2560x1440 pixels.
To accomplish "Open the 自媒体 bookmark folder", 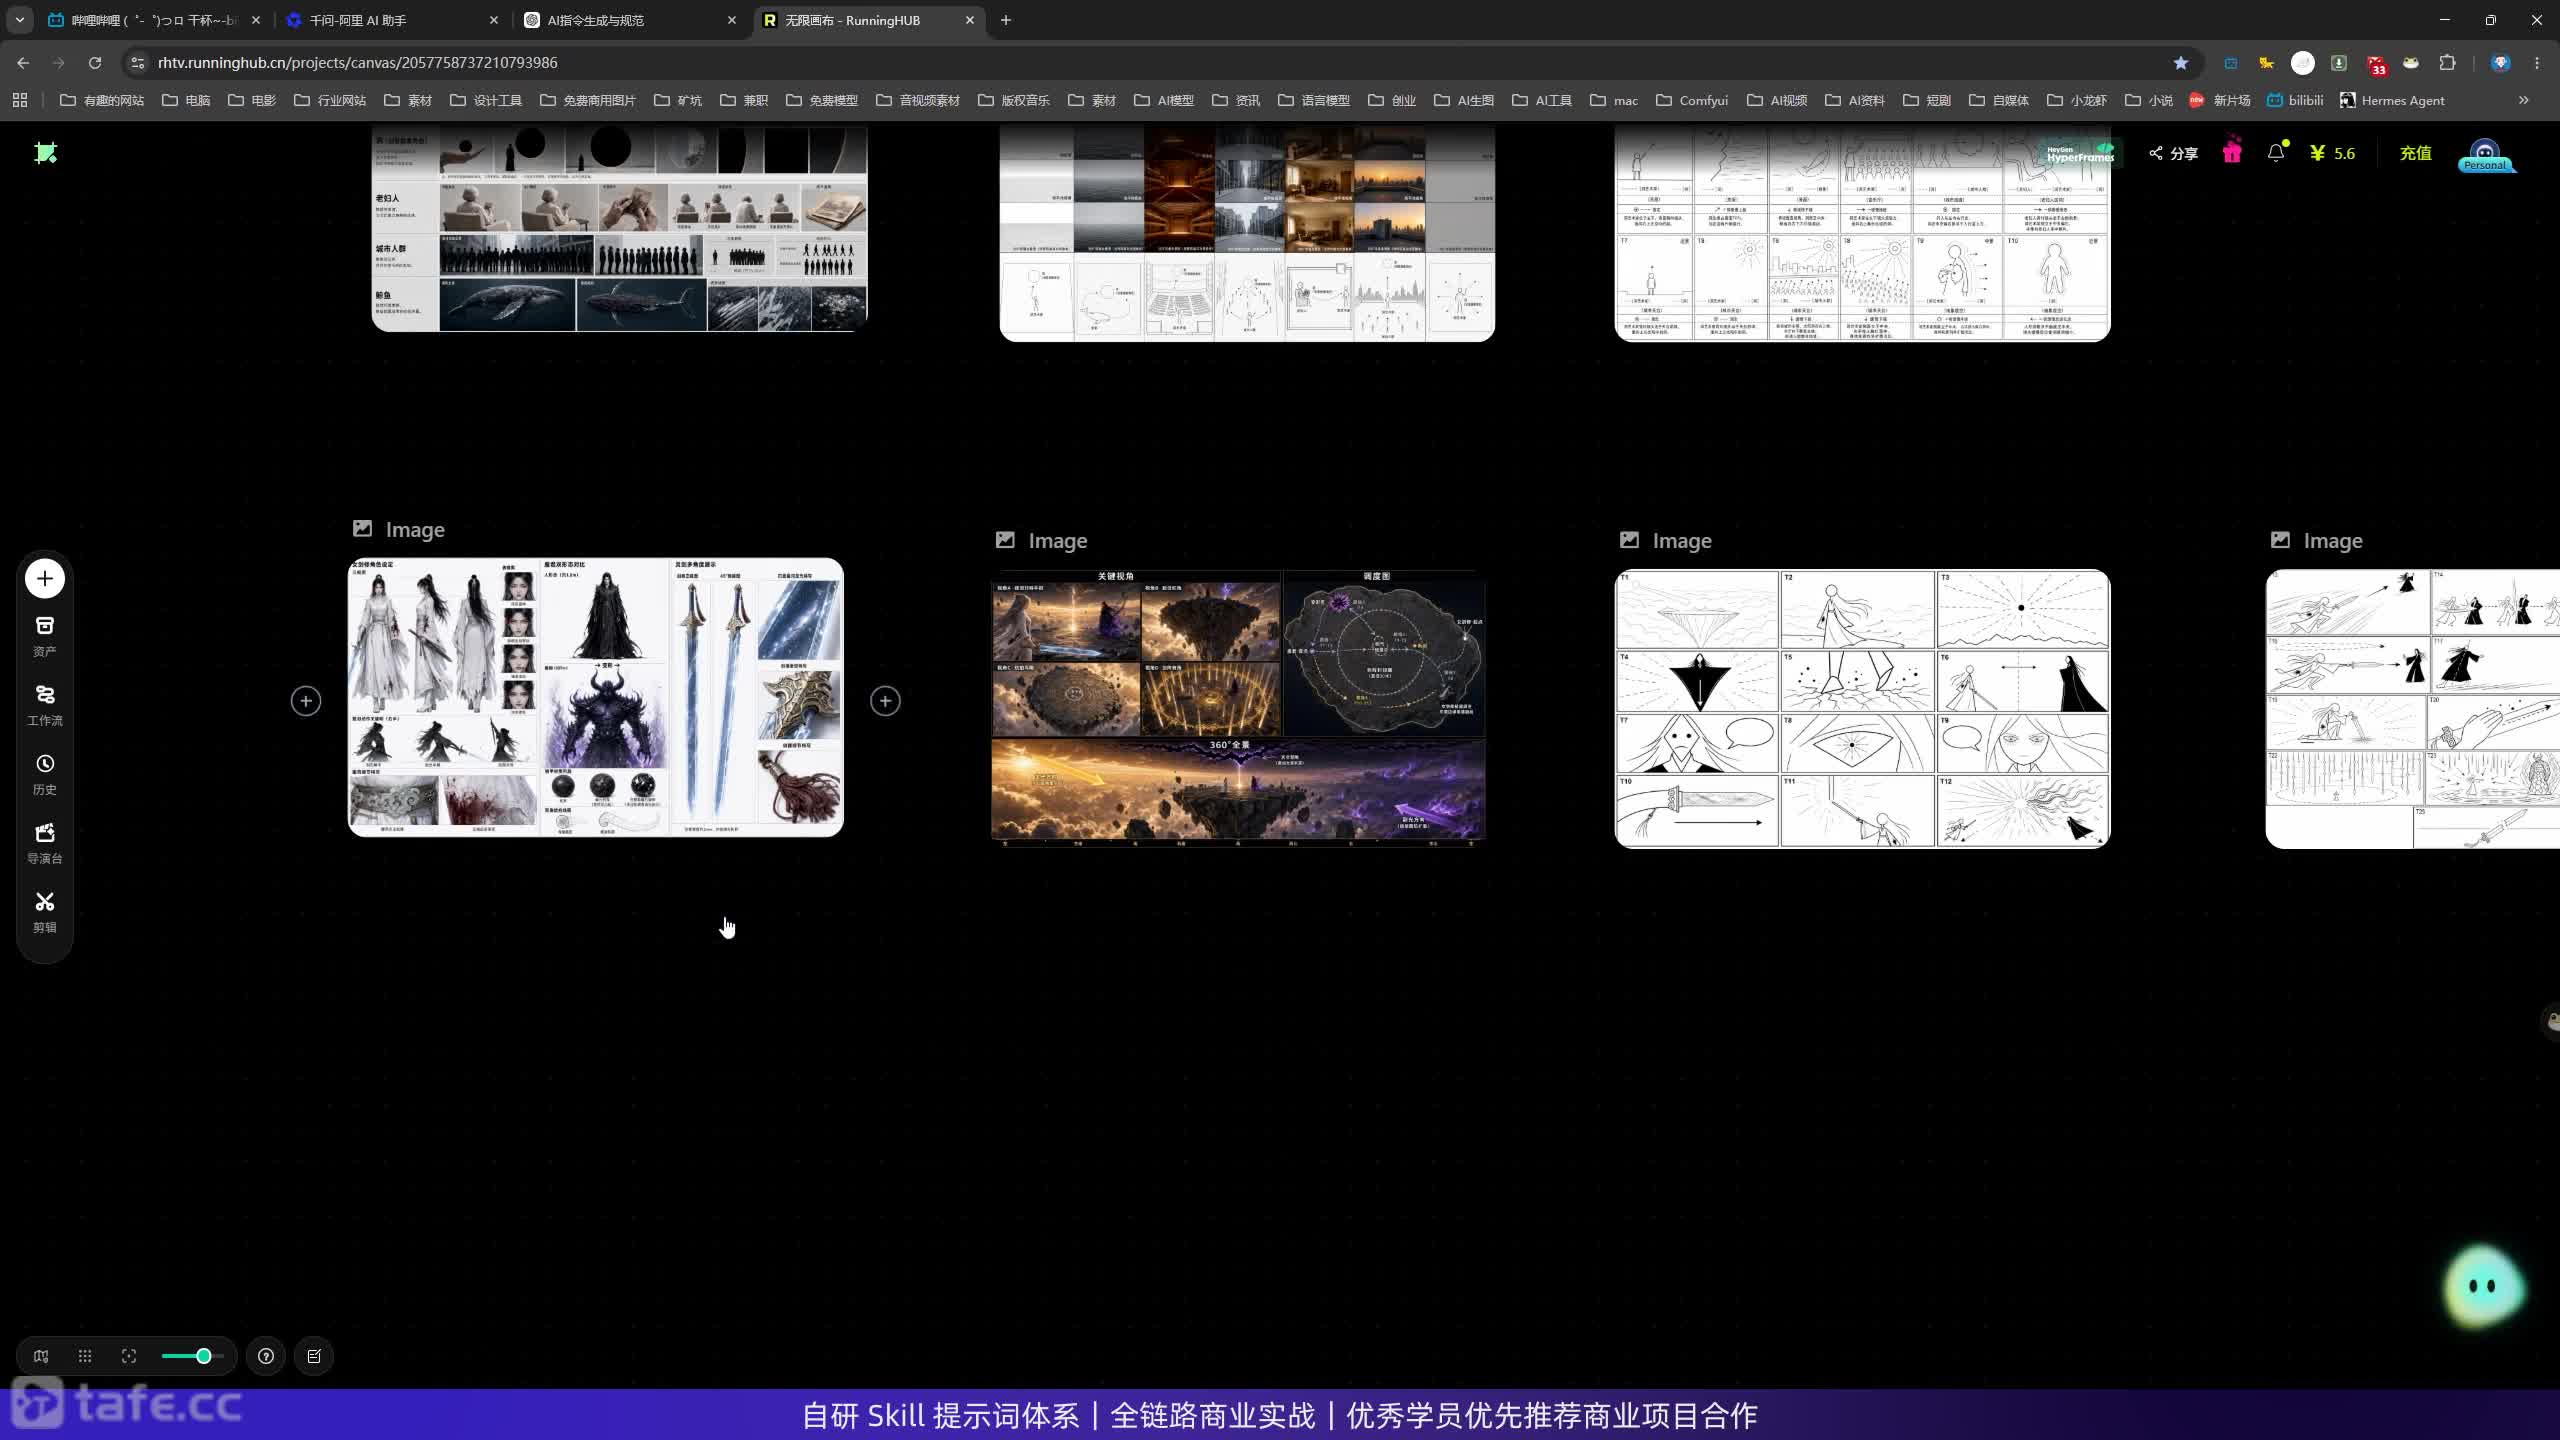I will pyautogui.click(x=1999, y=100).
